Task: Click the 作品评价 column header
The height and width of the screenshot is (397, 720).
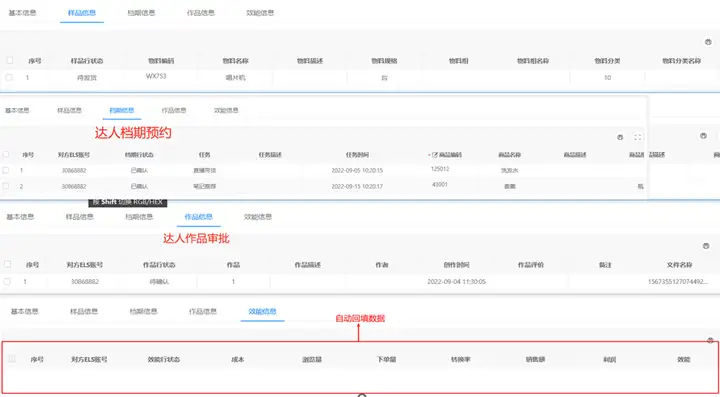Action: [531, 265]
